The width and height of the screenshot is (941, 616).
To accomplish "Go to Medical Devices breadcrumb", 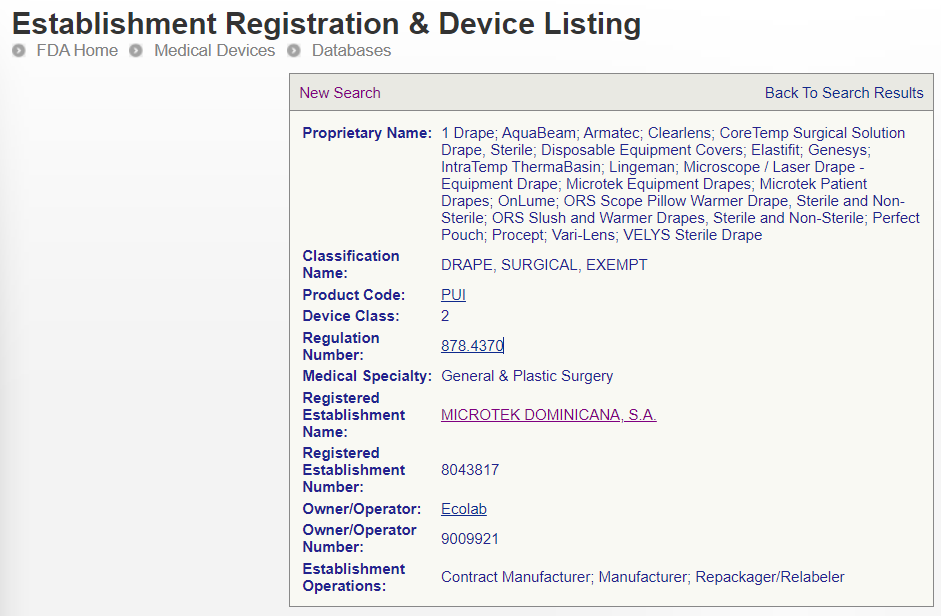I will point(214,50).
